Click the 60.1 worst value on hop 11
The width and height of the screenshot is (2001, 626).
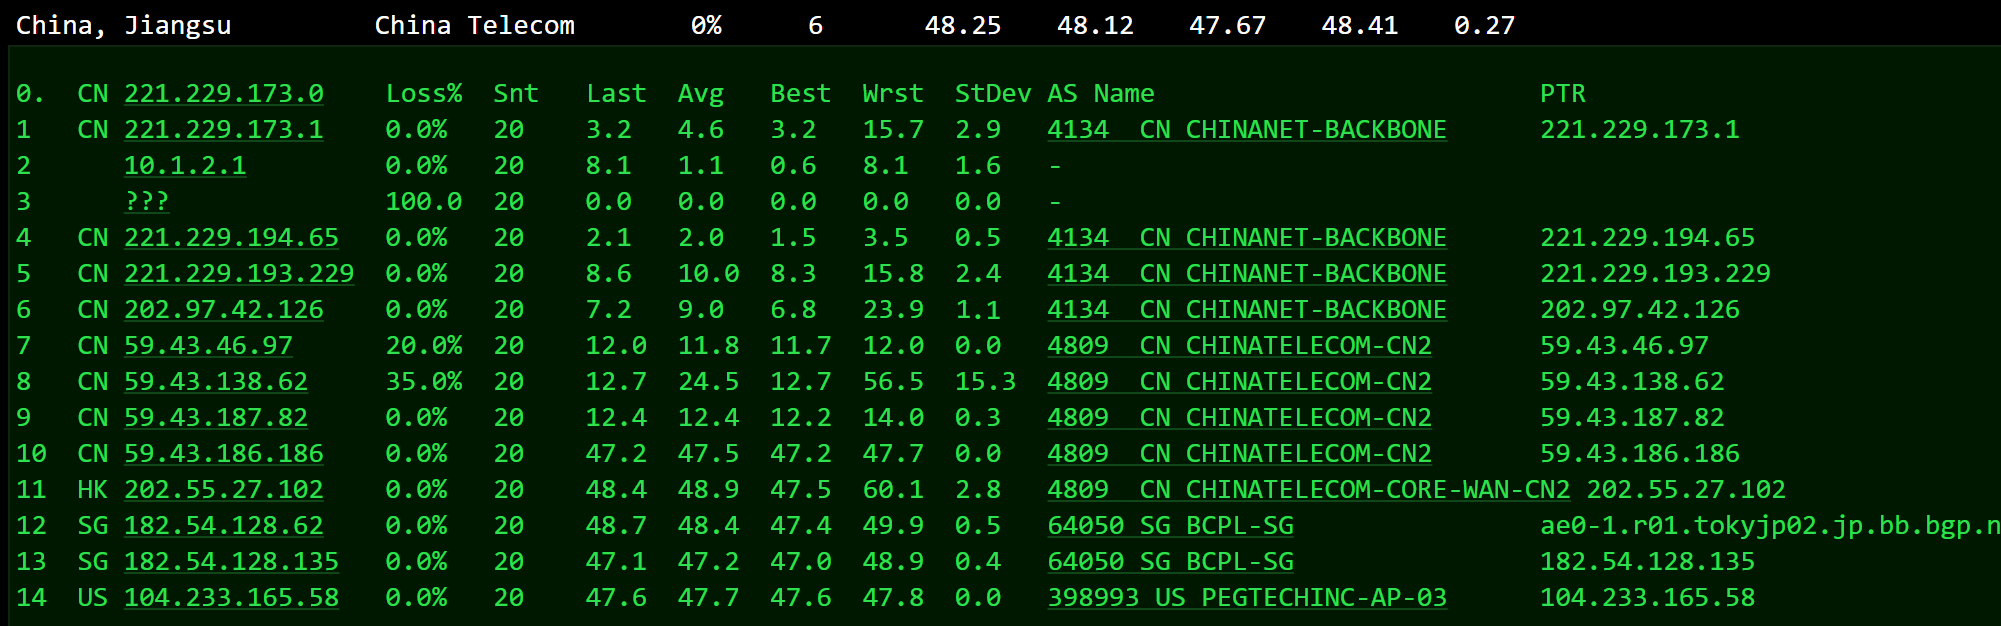click(893, 490)
